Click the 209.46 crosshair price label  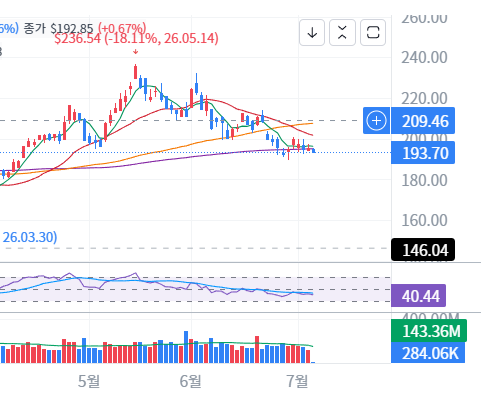click(x=423, y=121)
